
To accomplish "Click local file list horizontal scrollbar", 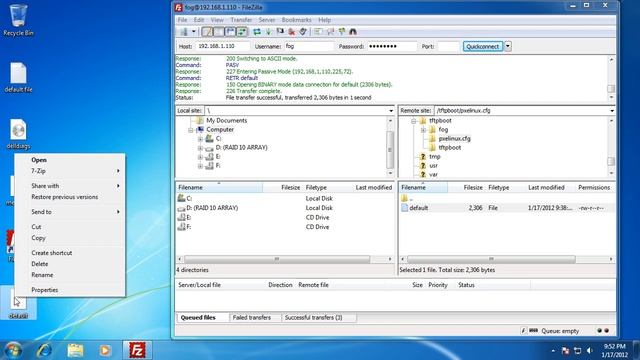I will (x=277, y=259).
